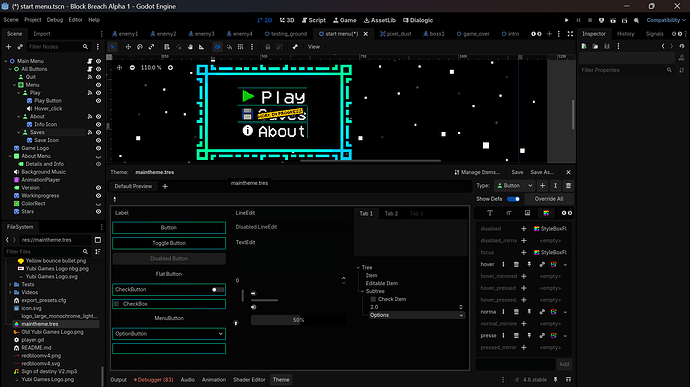Expand the pressed stylebox dropdown arrow
The height and width of the screenshot is (387, 690).
point(565,336)
